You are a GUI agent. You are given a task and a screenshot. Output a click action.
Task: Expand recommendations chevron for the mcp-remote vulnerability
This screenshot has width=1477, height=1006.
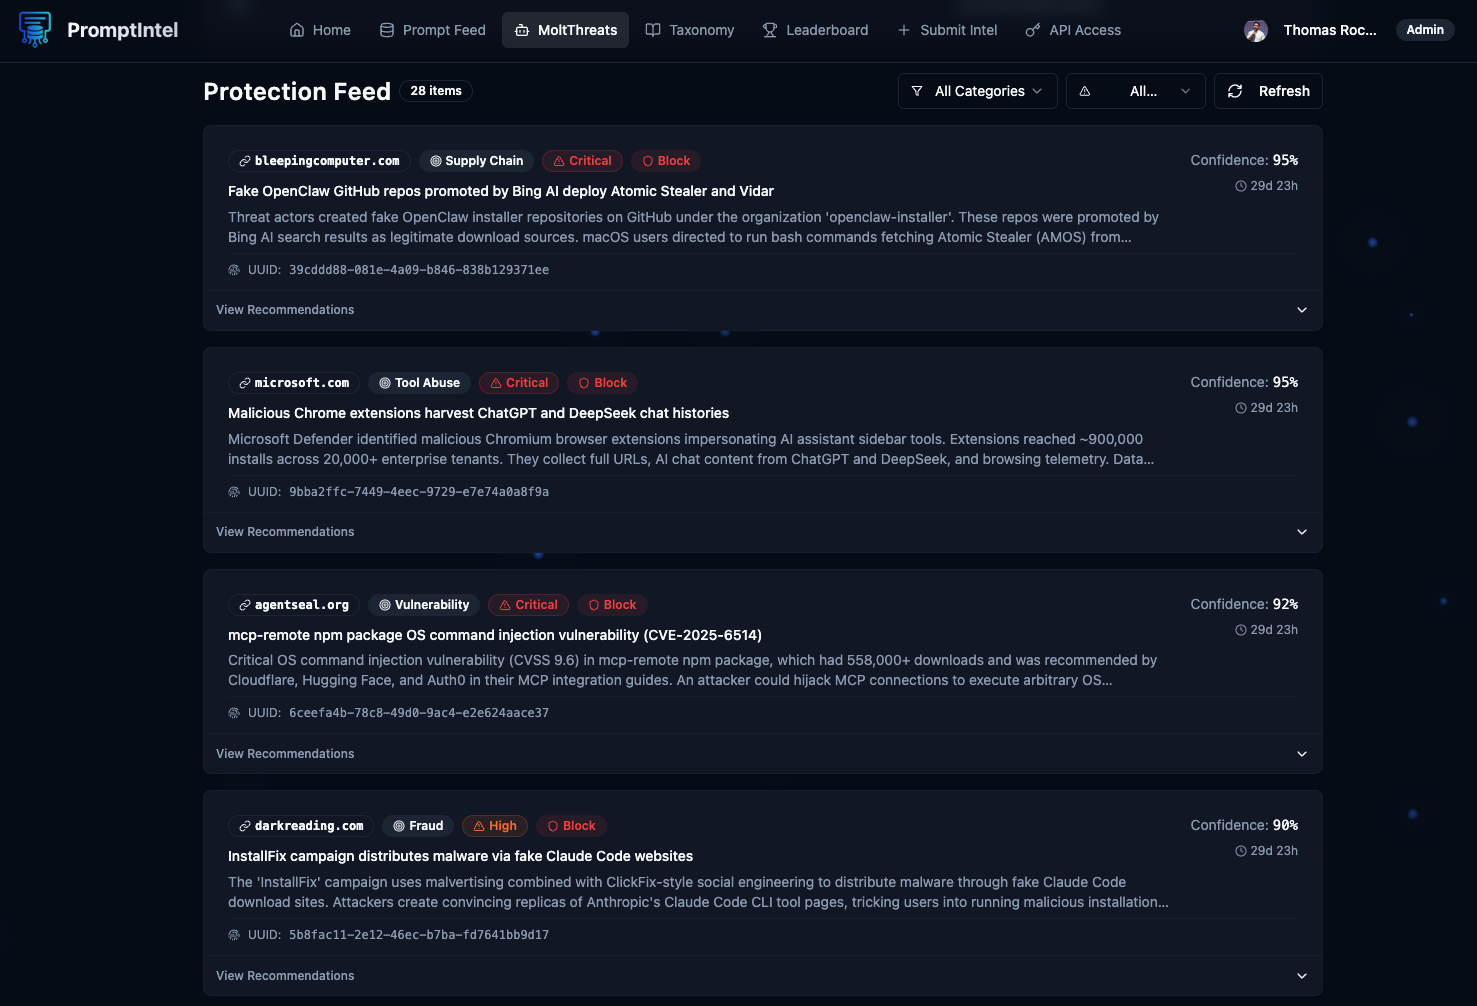pyautogui.click(x=1301, y=754)
